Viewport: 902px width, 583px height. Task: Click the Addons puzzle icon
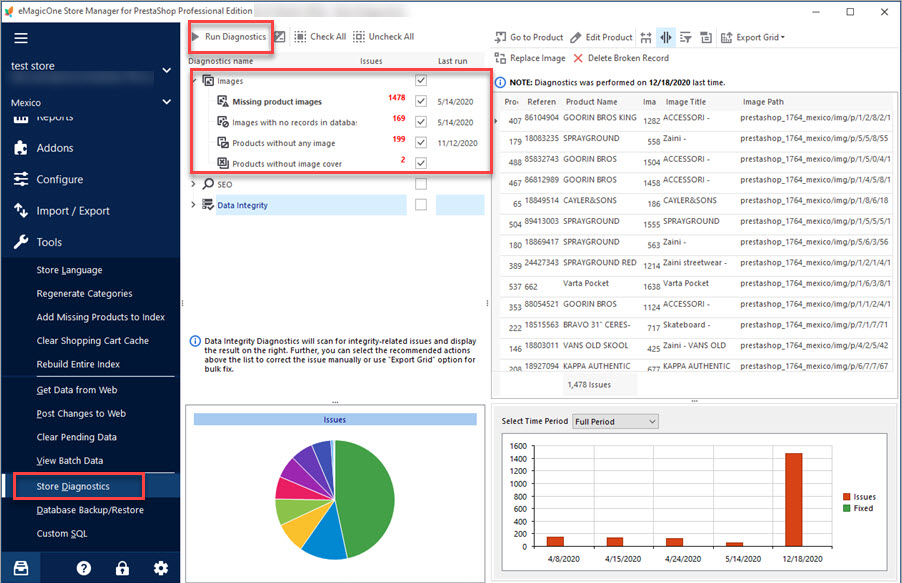[21, 148]
